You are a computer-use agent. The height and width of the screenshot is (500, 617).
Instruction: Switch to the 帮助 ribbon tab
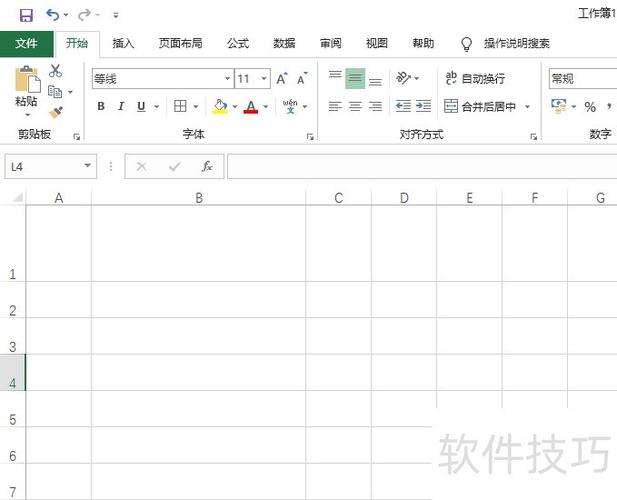423,43
